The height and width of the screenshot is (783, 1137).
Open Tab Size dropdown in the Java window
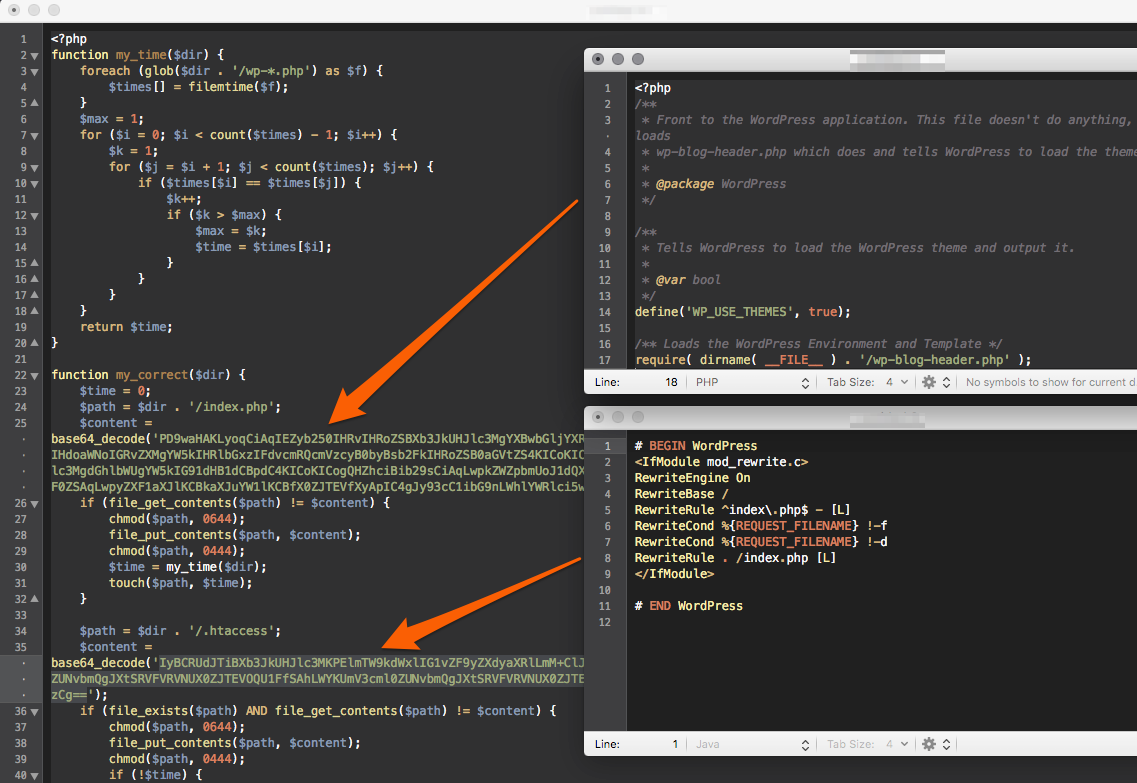pyautogui.click(x=868, y=744)
